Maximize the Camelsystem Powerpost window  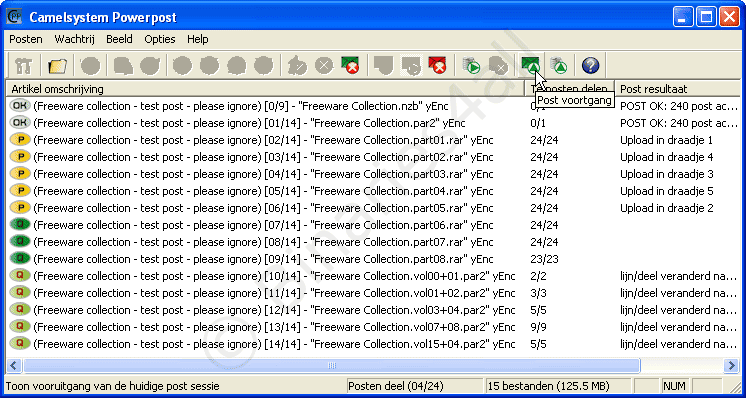coord(706,18)
